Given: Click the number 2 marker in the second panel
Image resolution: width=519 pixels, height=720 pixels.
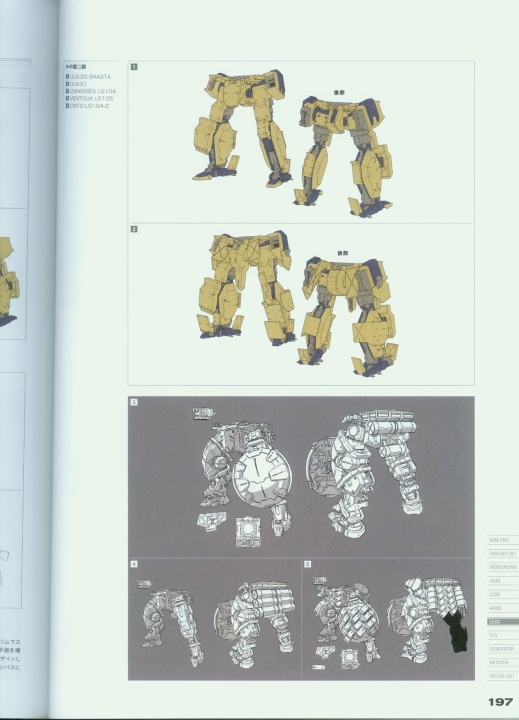Looking at the screenshot, I should pos(134,229).
